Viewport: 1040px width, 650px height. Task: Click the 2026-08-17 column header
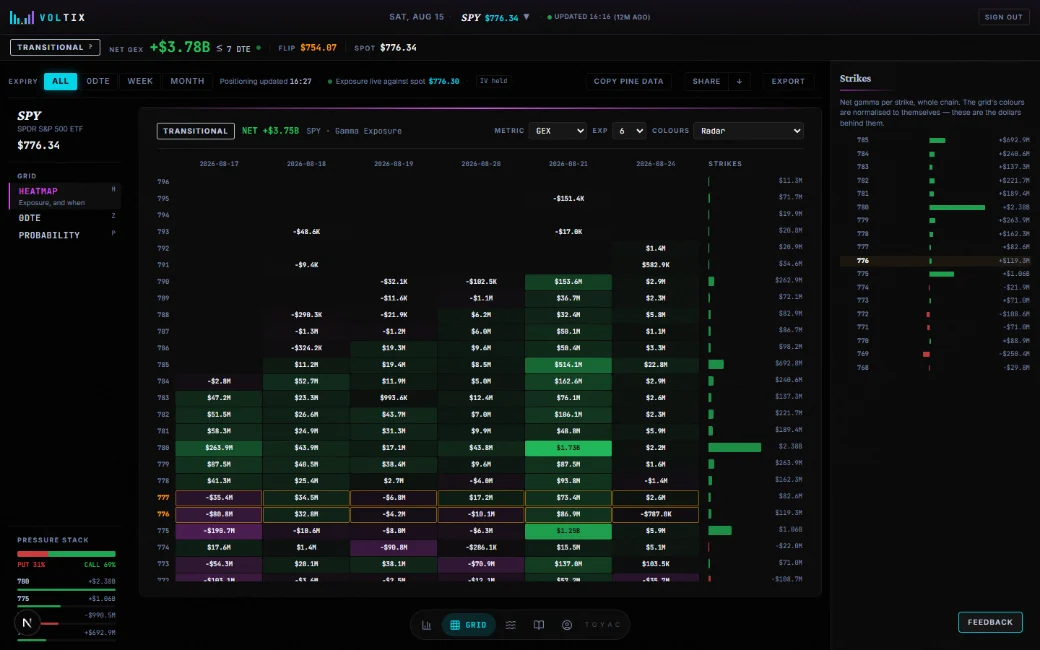click(219, 163)
